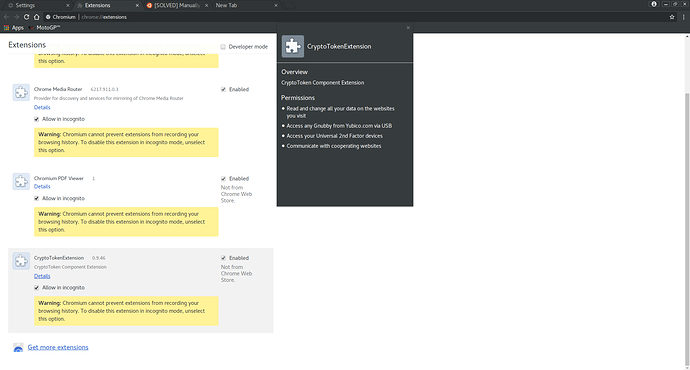Click 'Communicate with cooperating websites' permission

point(334,146)
